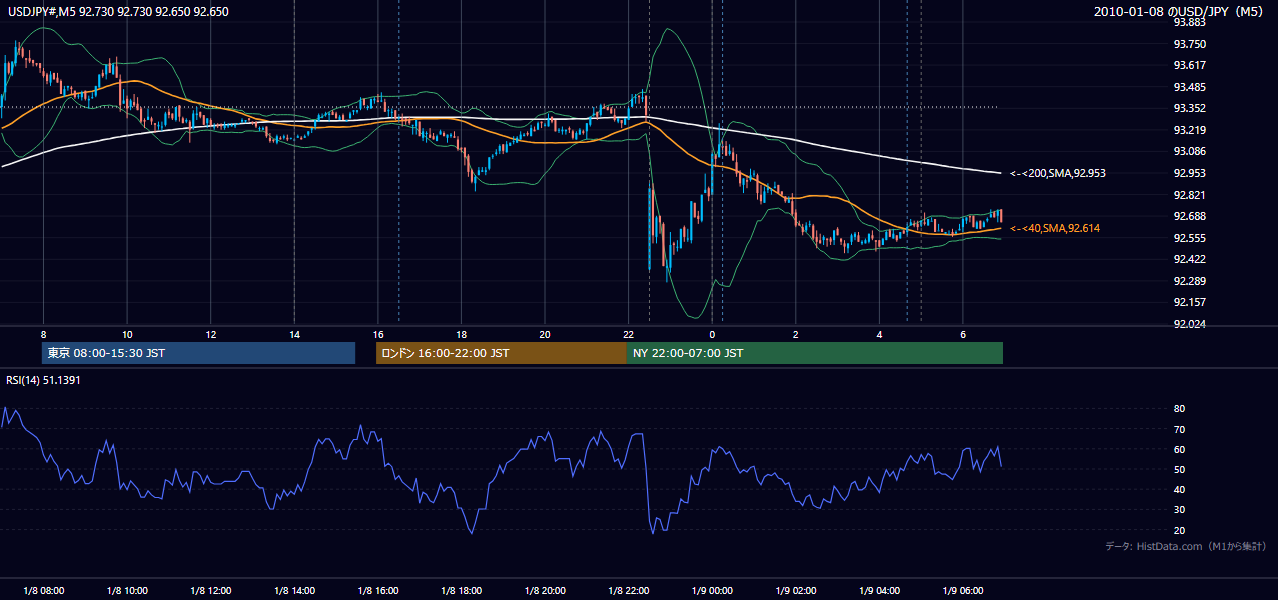The height and width of the screenshot is (600, 1278).
Task: Click bottom date label 1/9 00:00
Action: [712, 590]
